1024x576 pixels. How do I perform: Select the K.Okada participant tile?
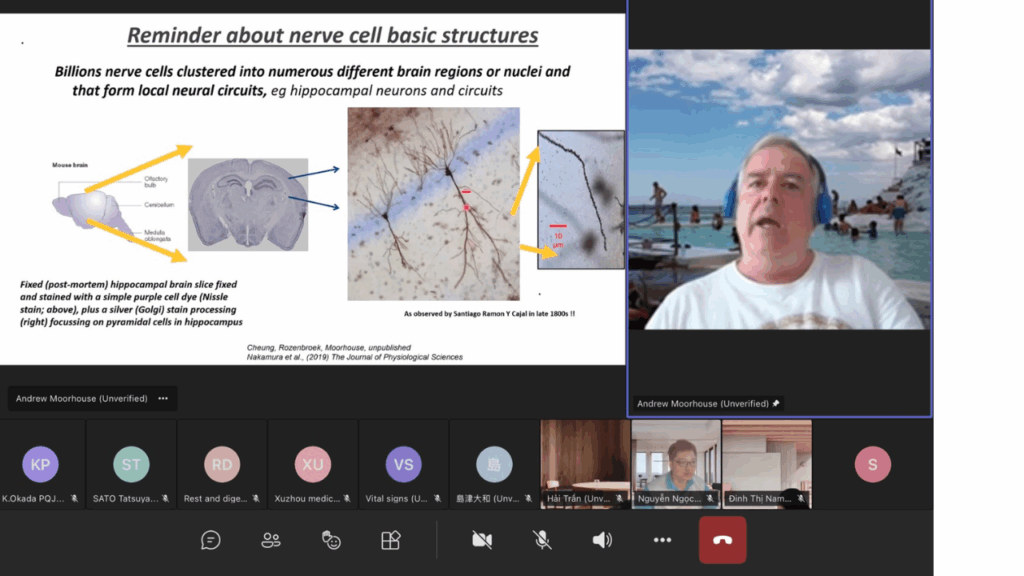point(41,464)
